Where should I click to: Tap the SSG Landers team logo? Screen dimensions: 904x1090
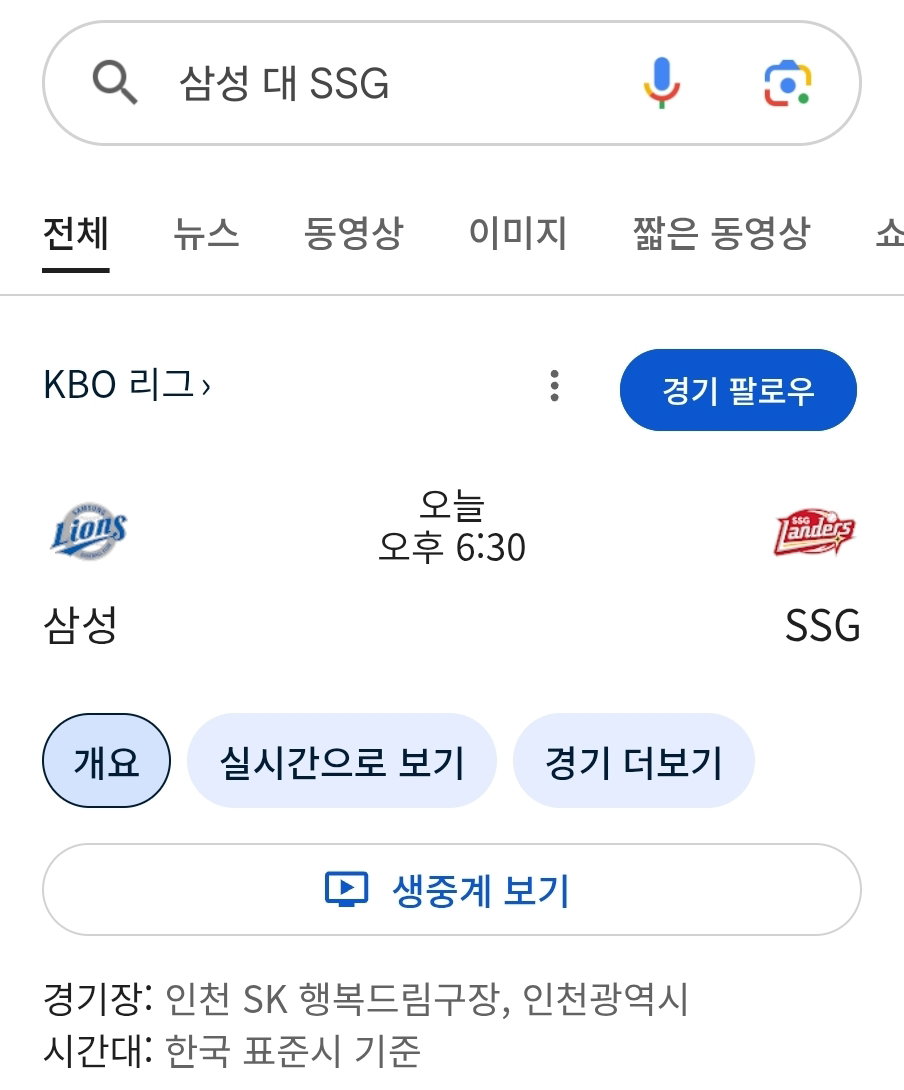pyautogui.click(x=814, y=530)
